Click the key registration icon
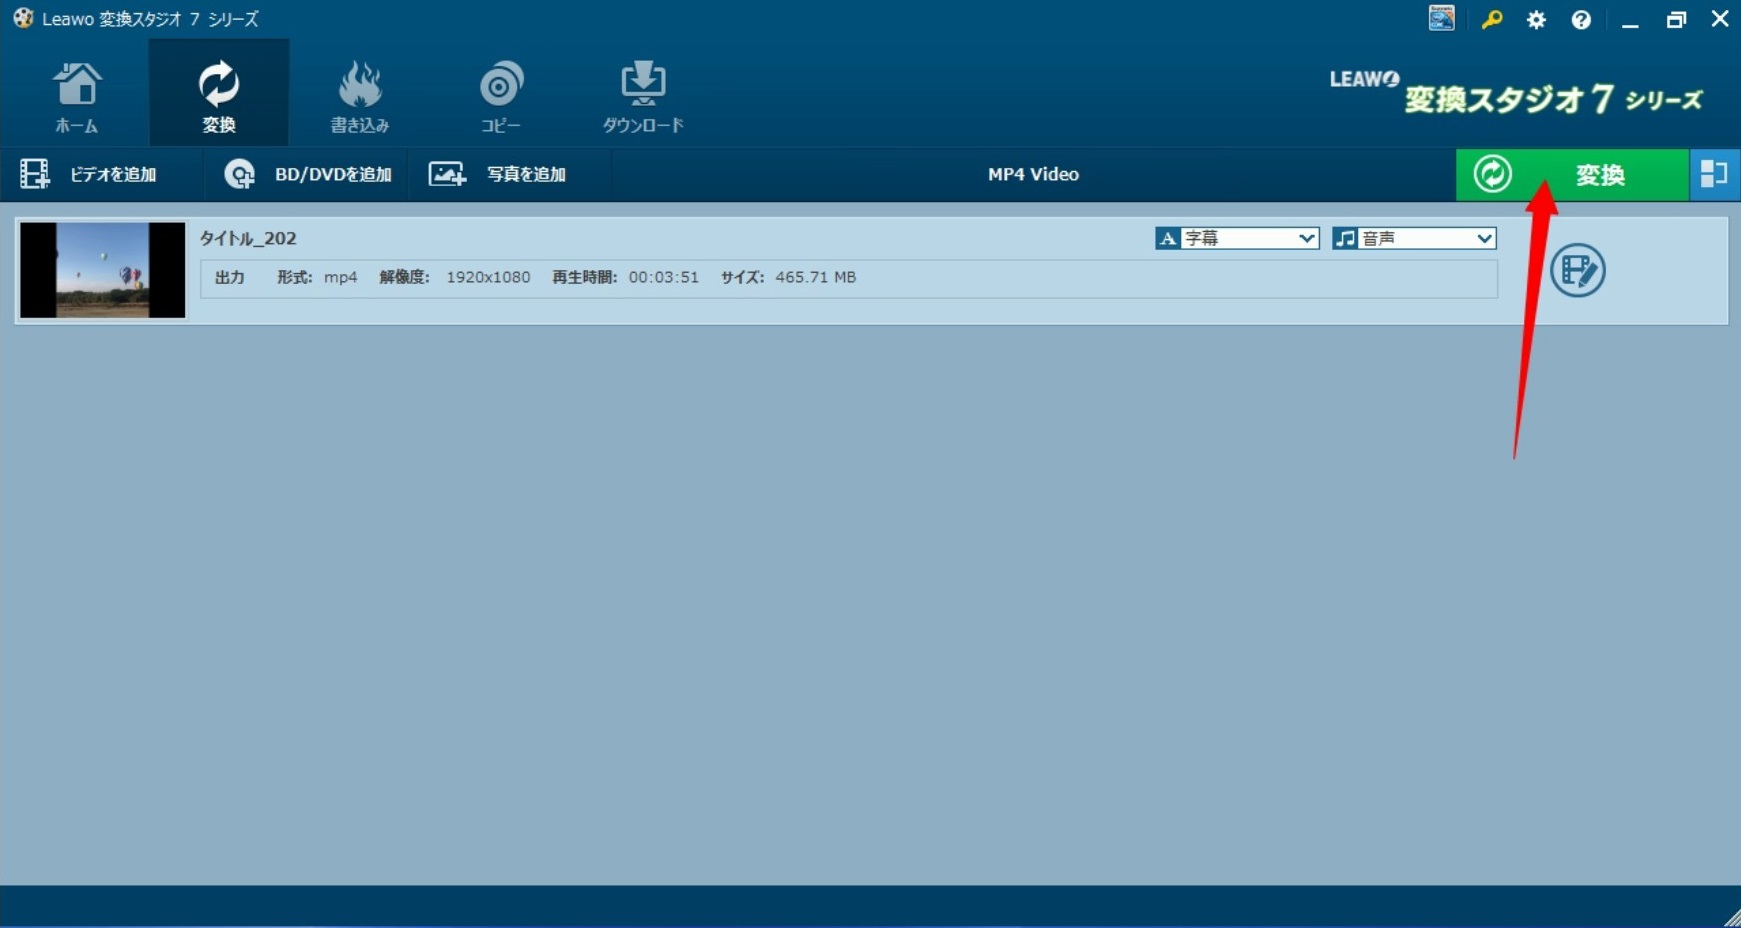 pyautogui.click(x=1491, y=20)
